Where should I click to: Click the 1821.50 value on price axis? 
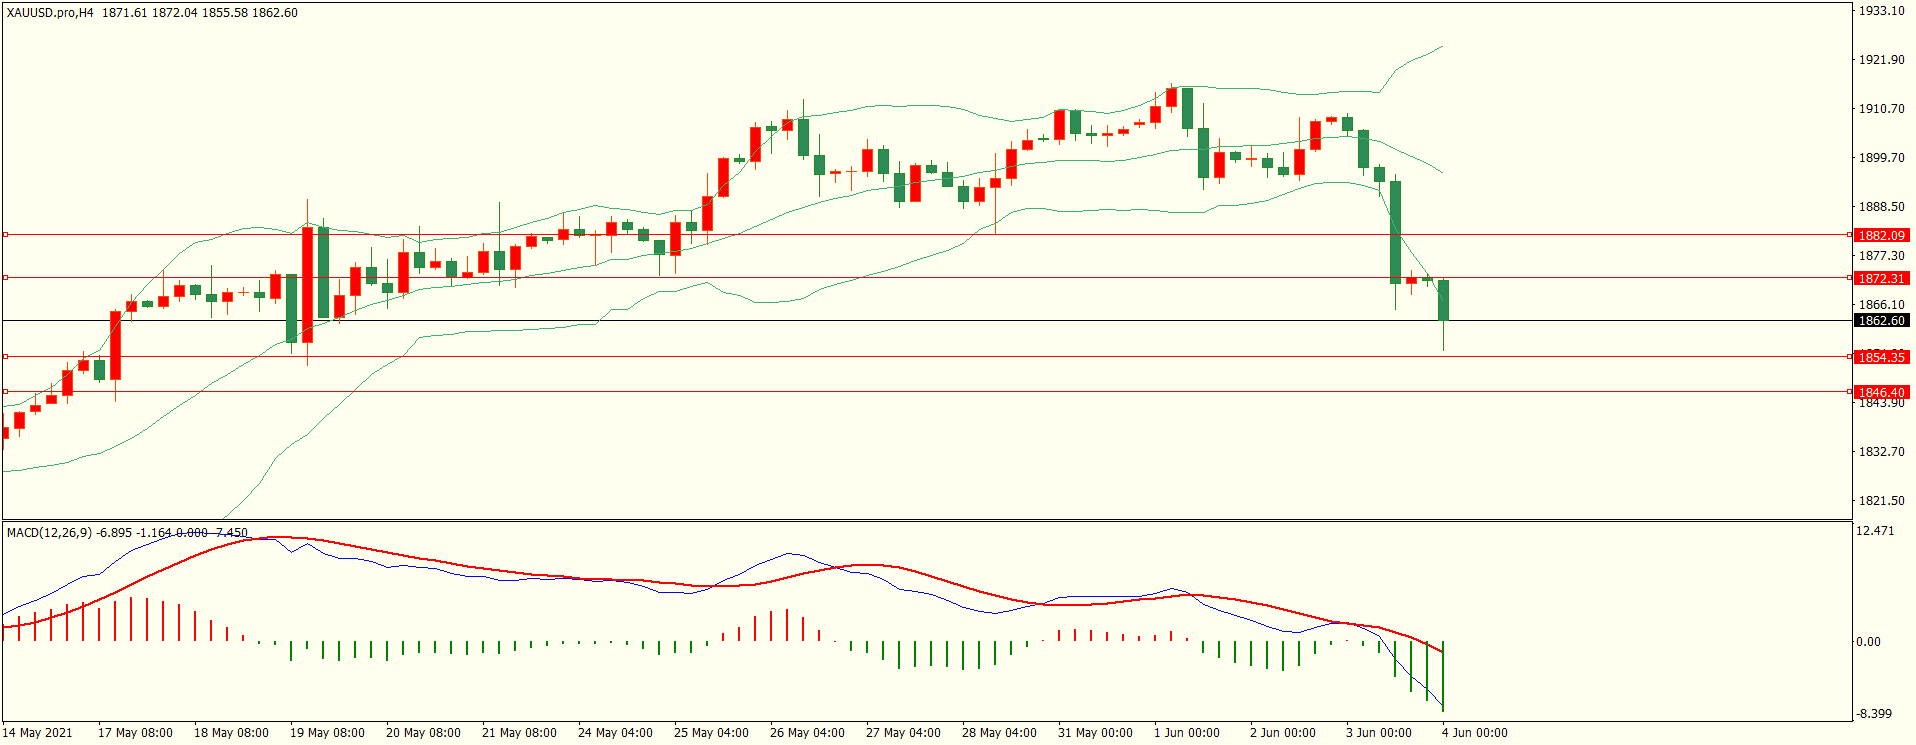pos(1881,501)
